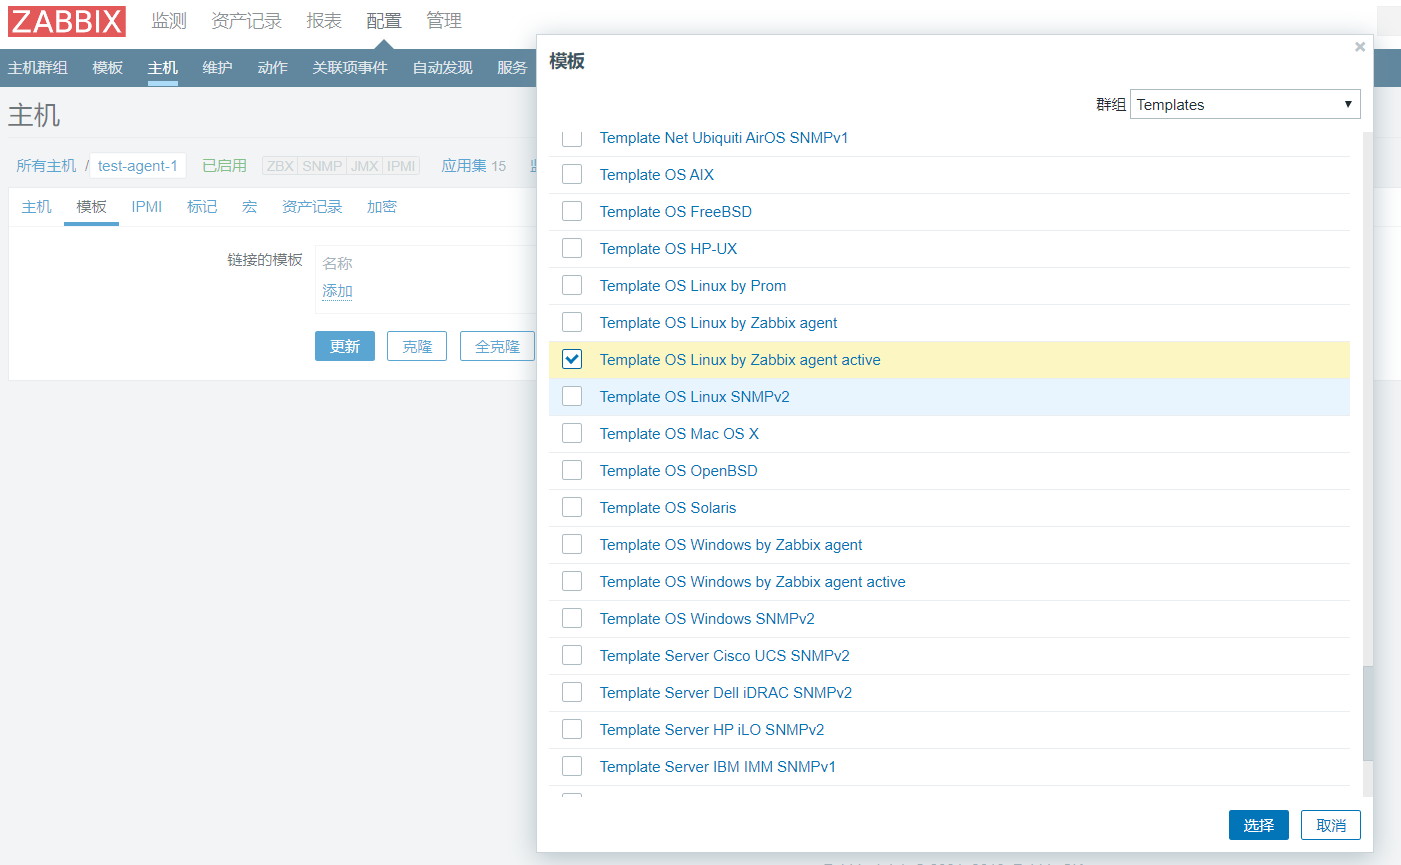Open the 管理 top menu
The width and height of the screenshot is (1401, 865).
[444, 21]
